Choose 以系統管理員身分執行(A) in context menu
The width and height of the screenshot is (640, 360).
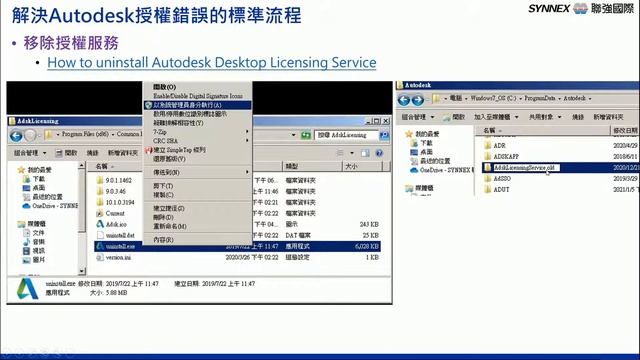198,105
